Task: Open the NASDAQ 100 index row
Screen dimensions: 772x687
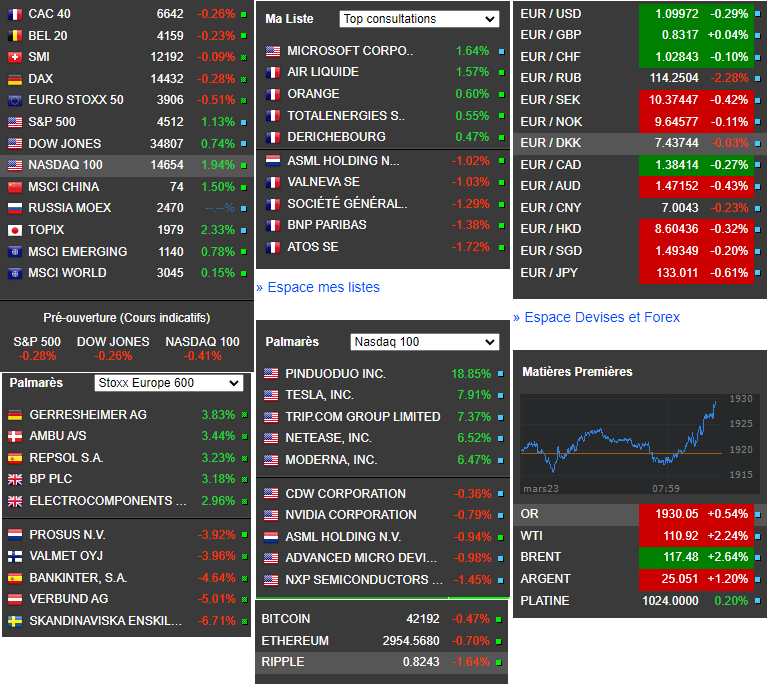Action: pyautogui.click(x=127, y=165)
